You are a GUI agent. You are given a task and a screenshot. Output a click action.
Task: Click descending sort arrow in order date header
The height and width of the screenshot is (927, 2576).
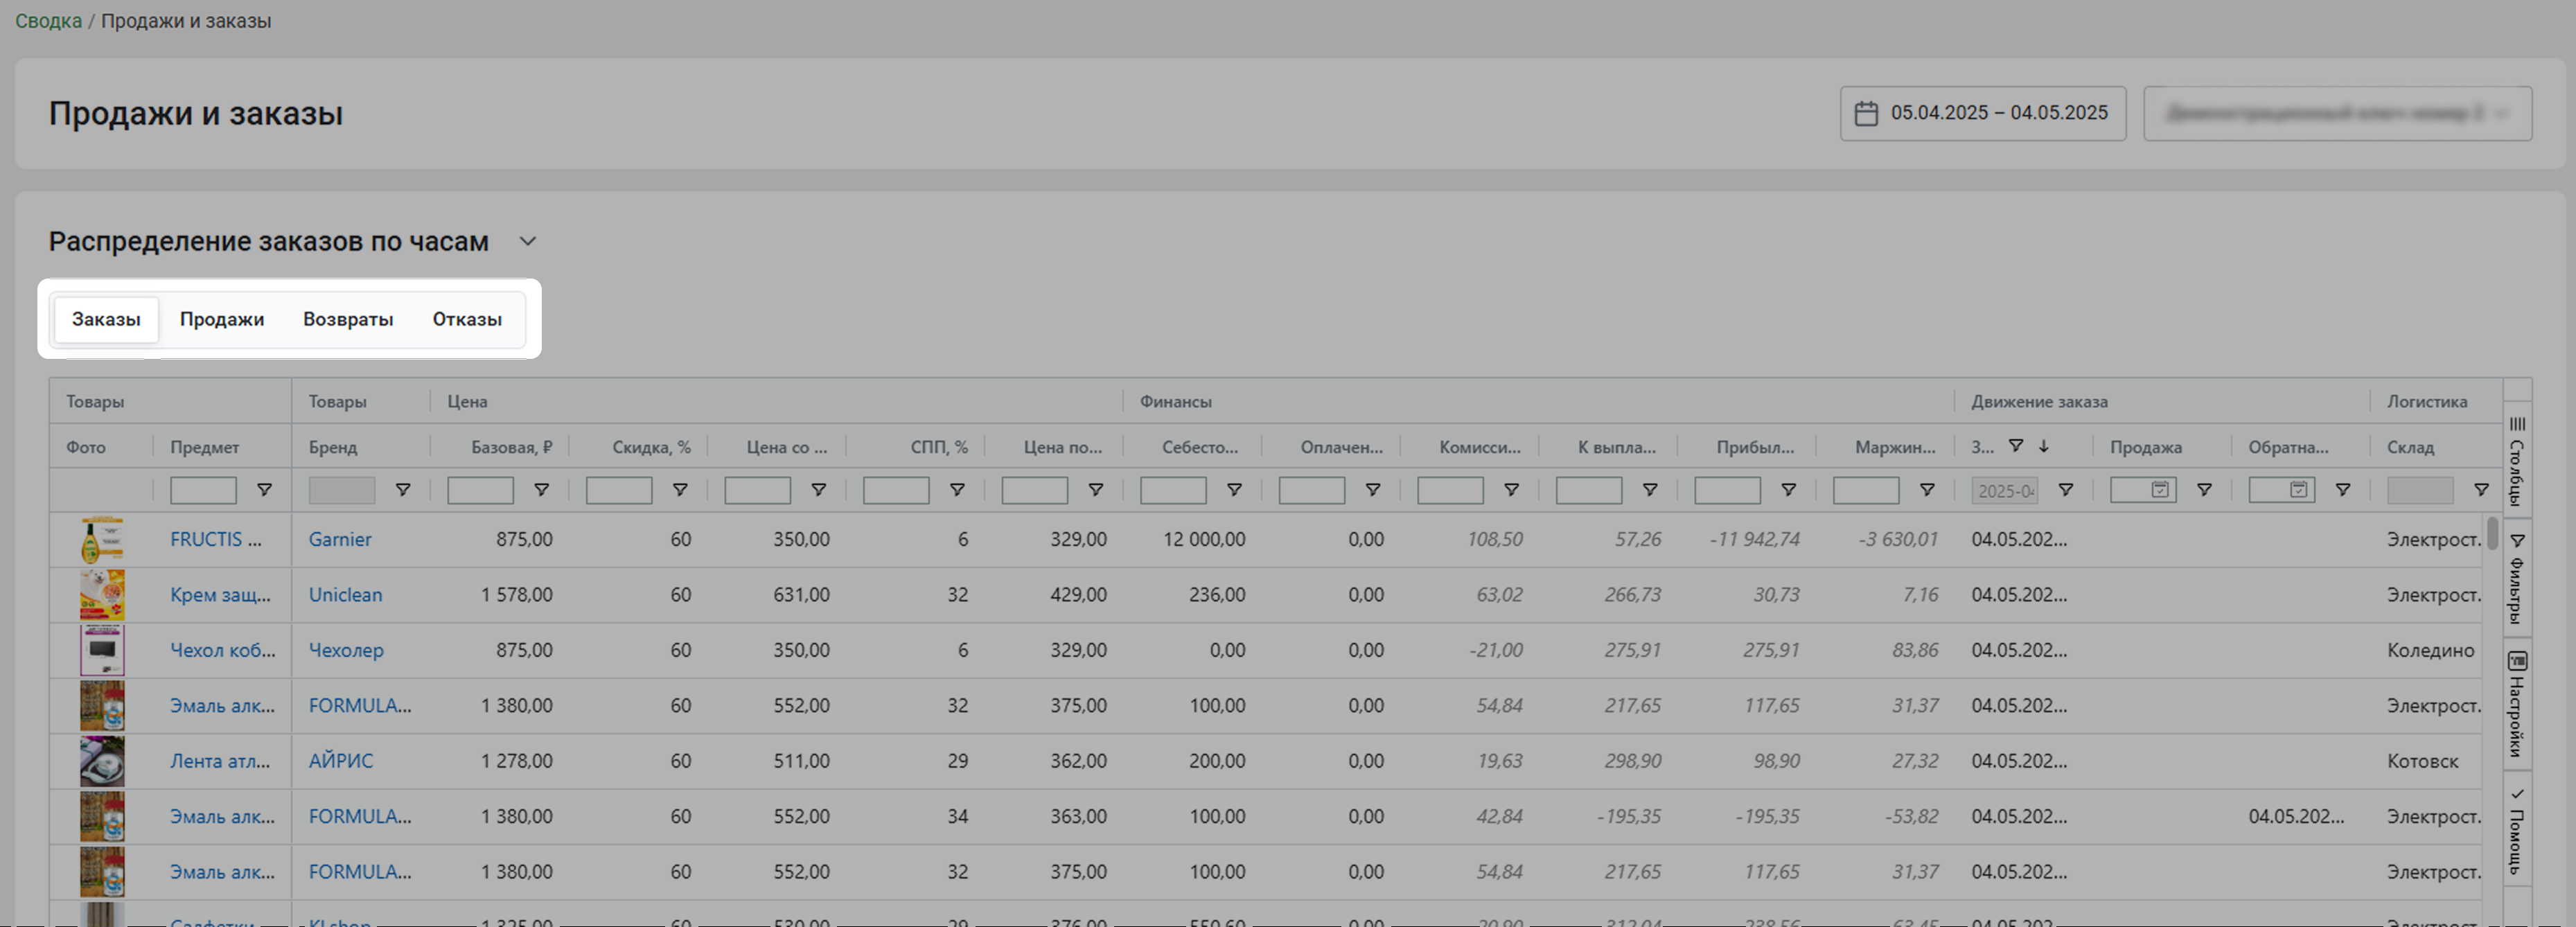pos(2044,446)
